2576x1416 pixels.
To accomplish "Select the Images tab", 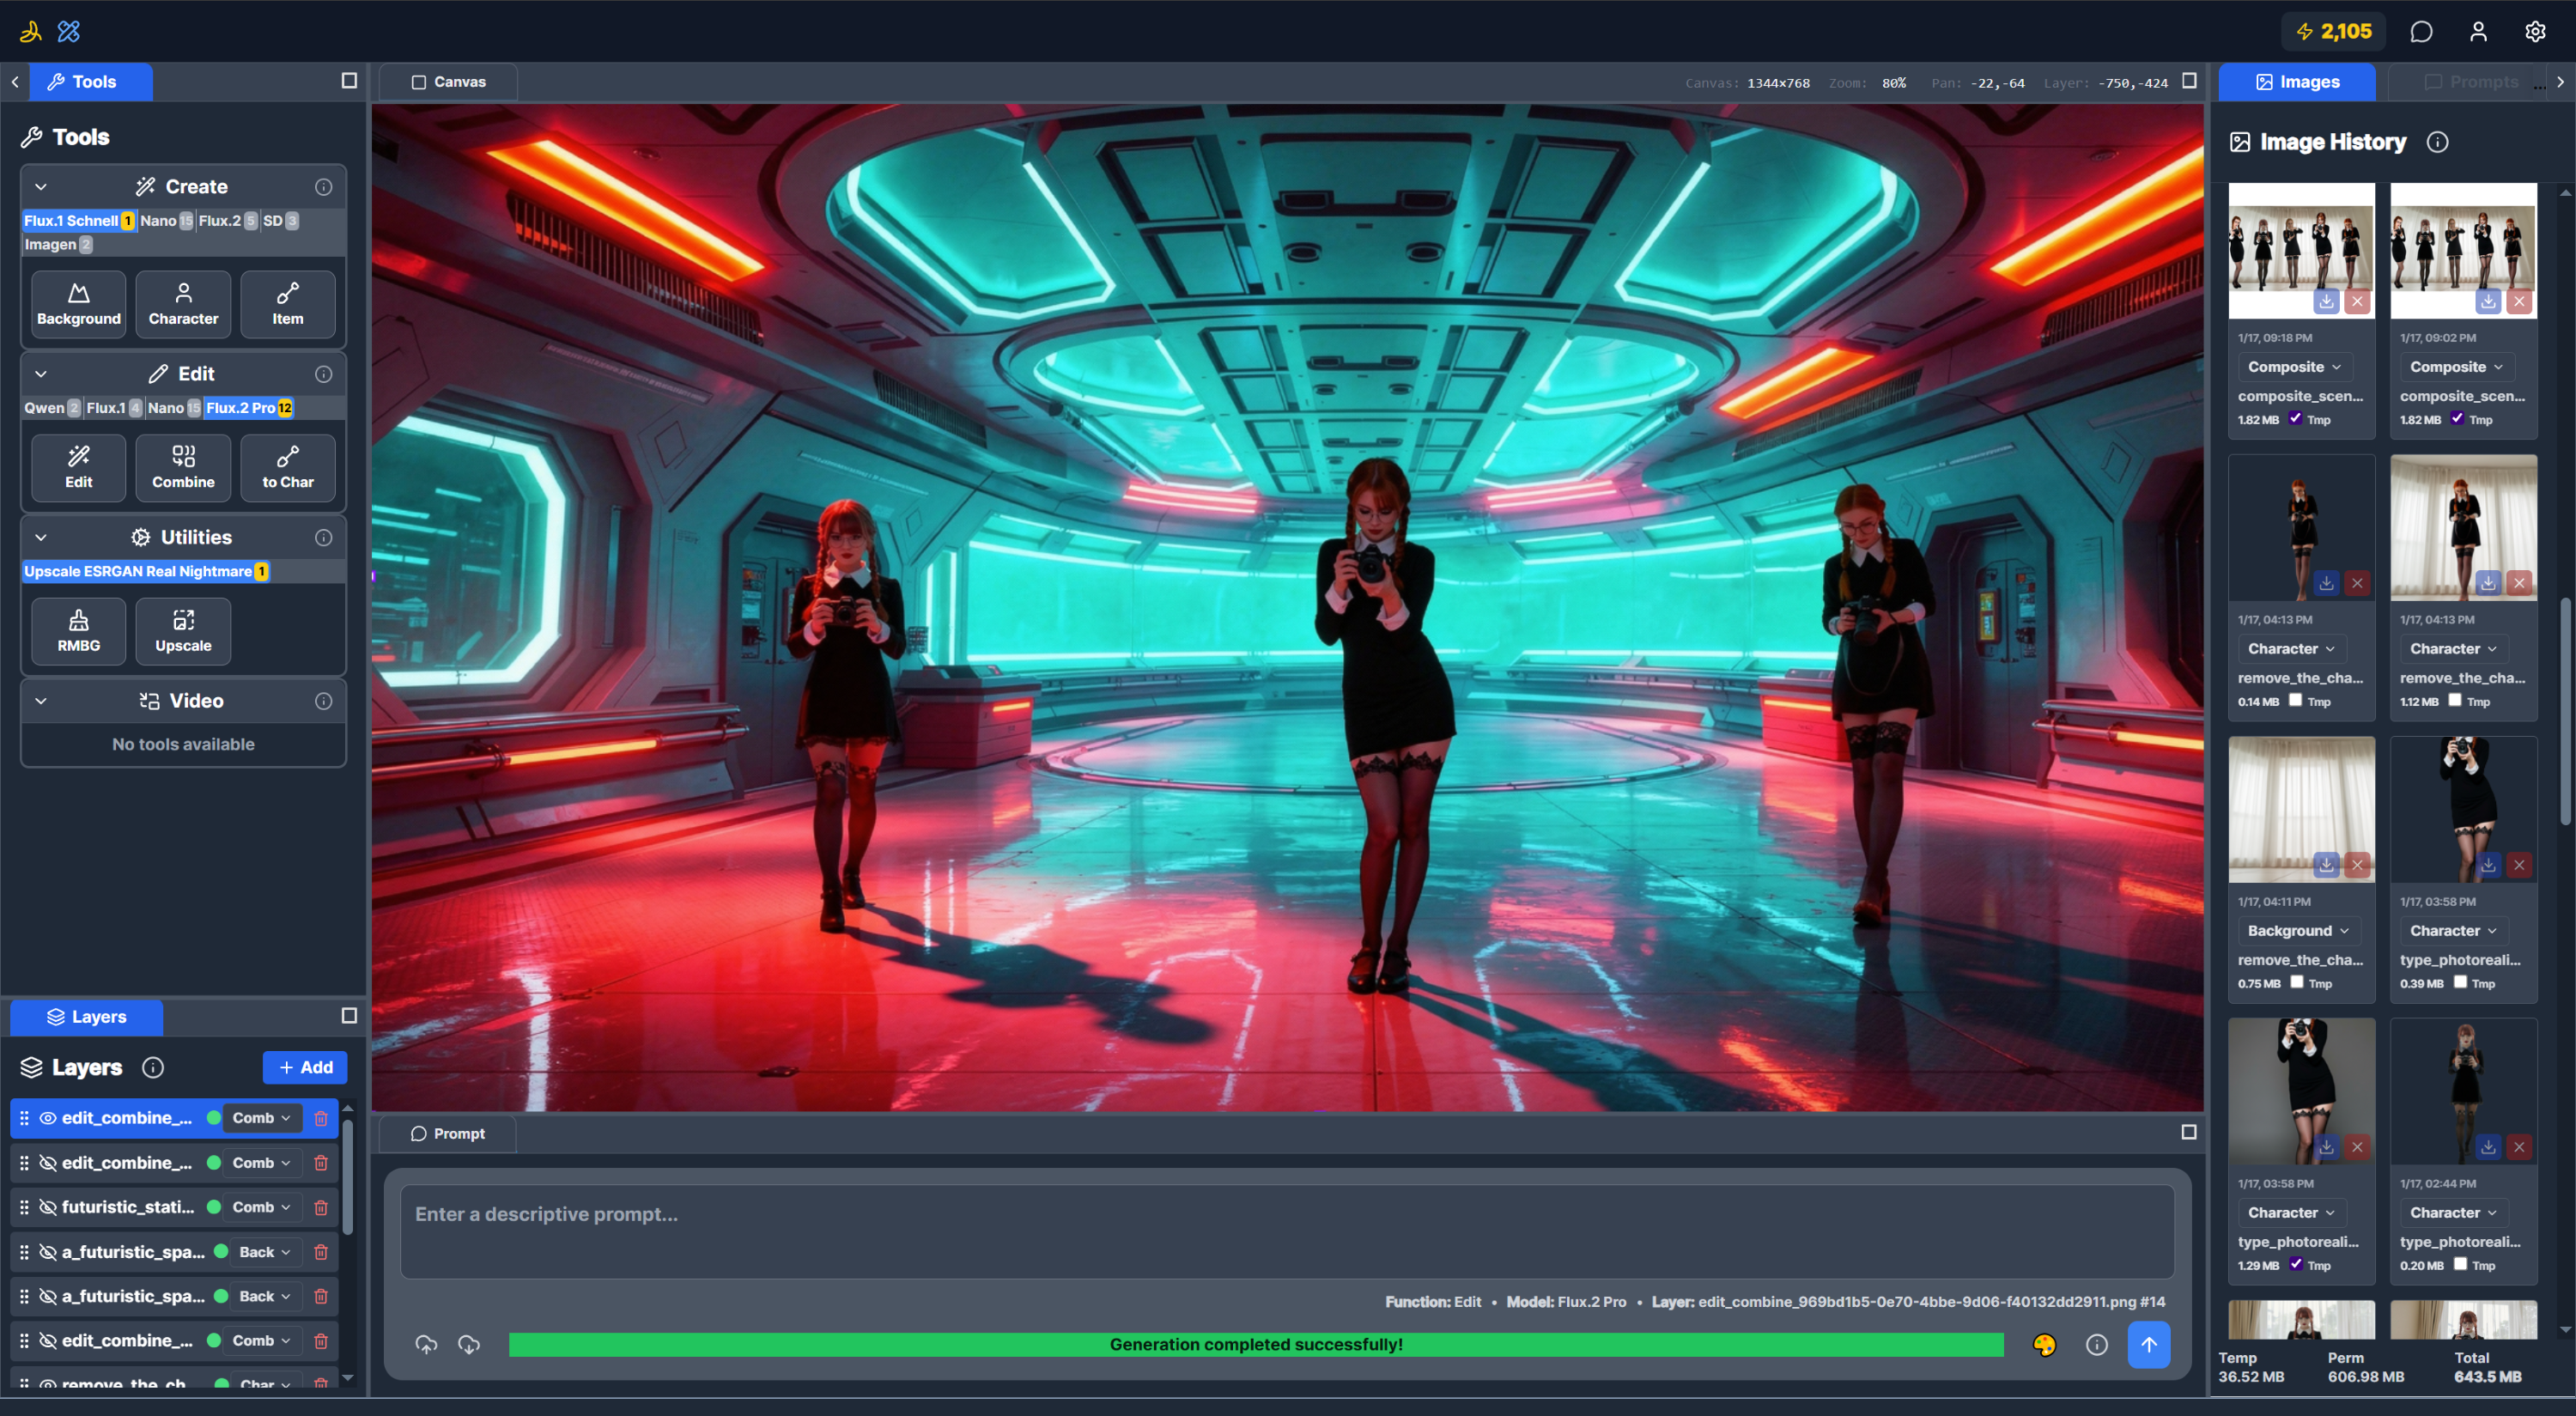I will [x=2296, y=81].
